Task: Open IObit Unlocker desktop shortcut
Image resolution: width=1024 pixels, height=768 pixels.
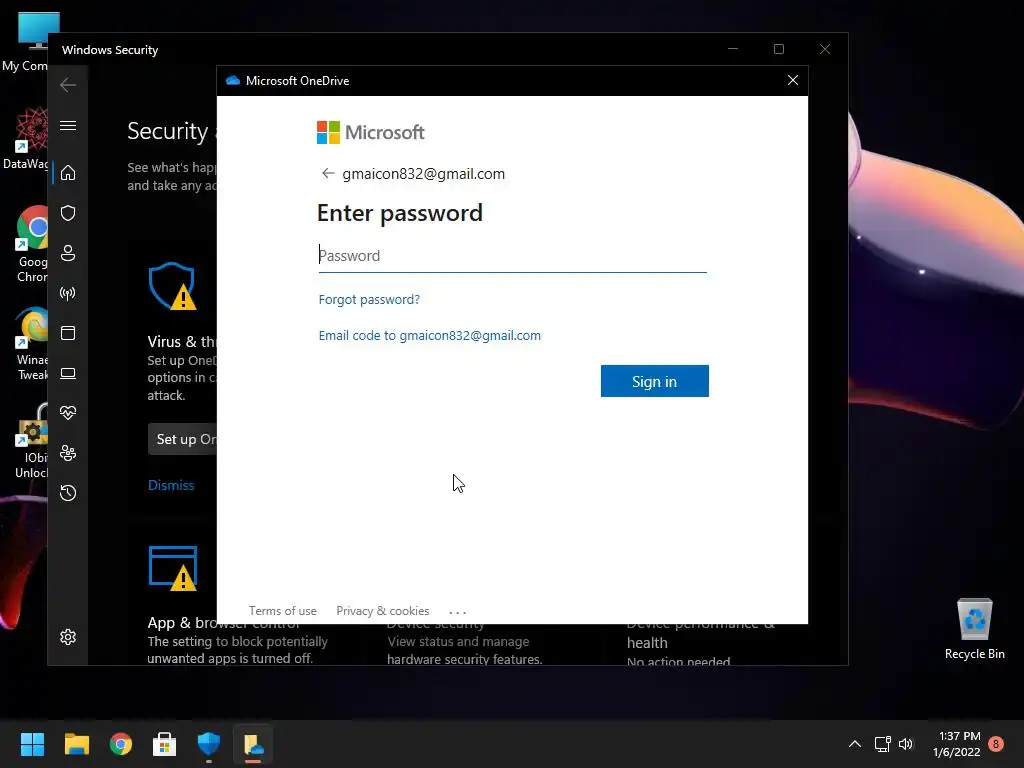Action: click(31, 441)
